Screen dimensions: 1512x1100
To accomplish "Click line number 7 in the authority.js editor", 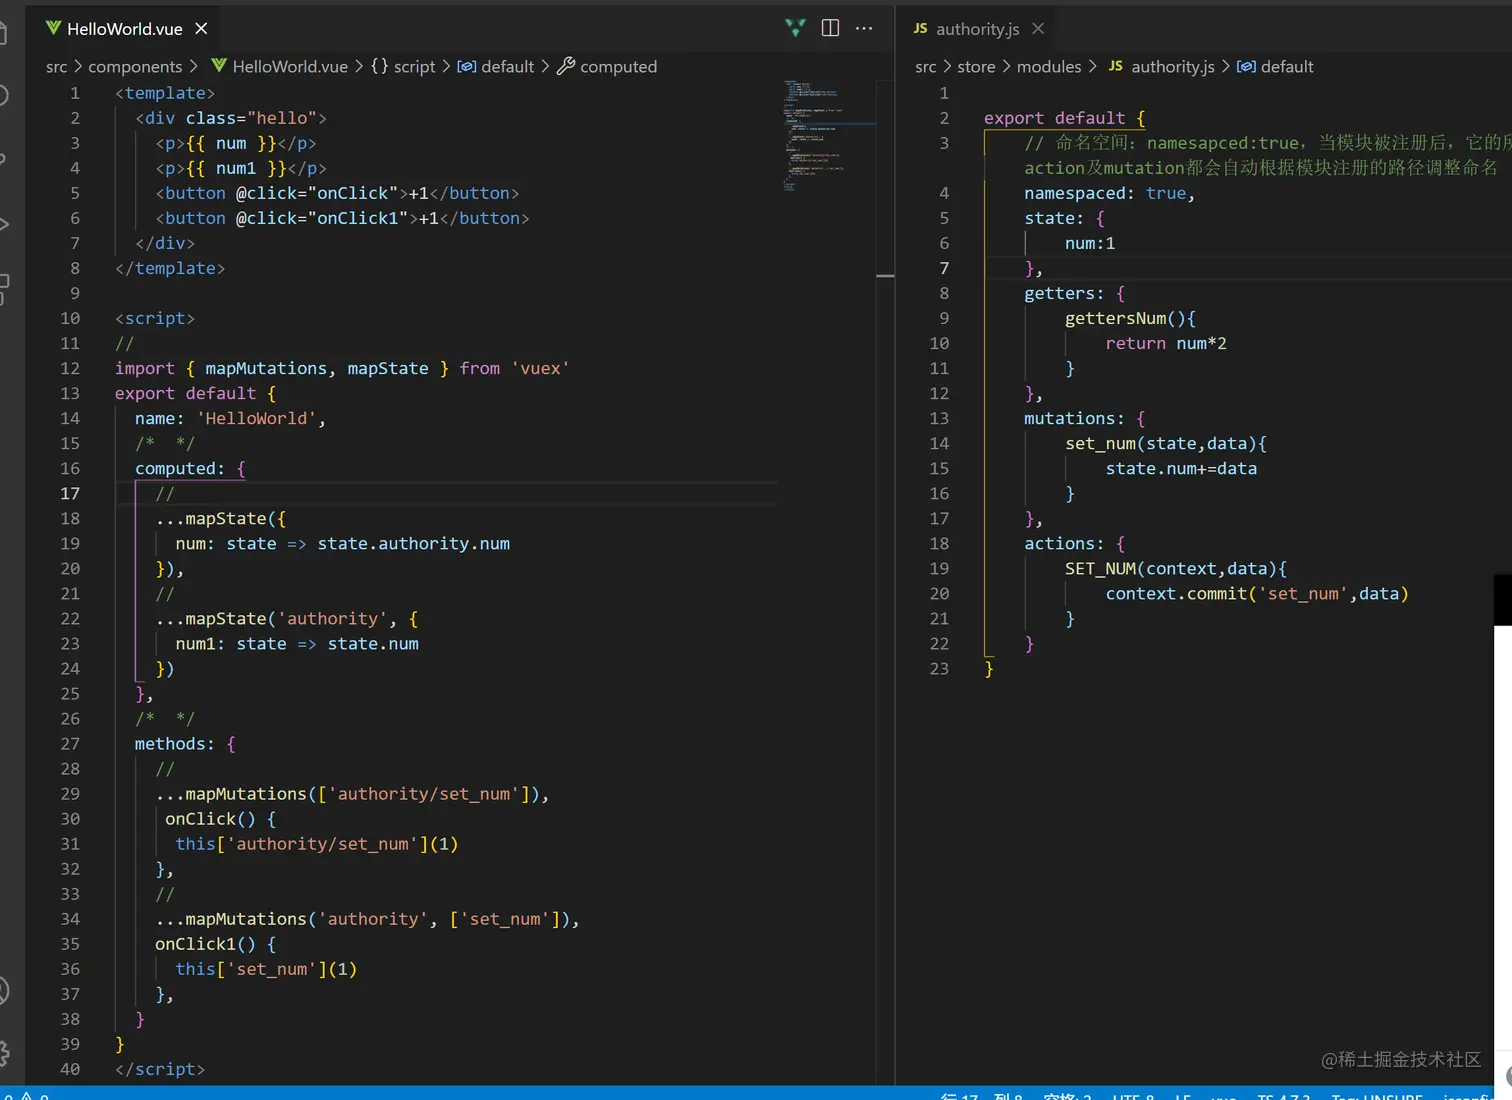I will (944, 268).
